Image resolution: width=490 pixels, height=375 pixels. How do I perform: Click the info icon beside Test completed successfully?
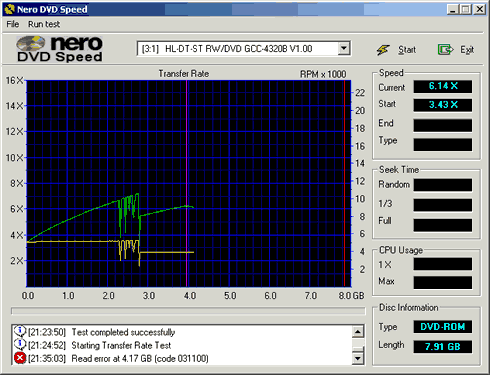(20, 332)
